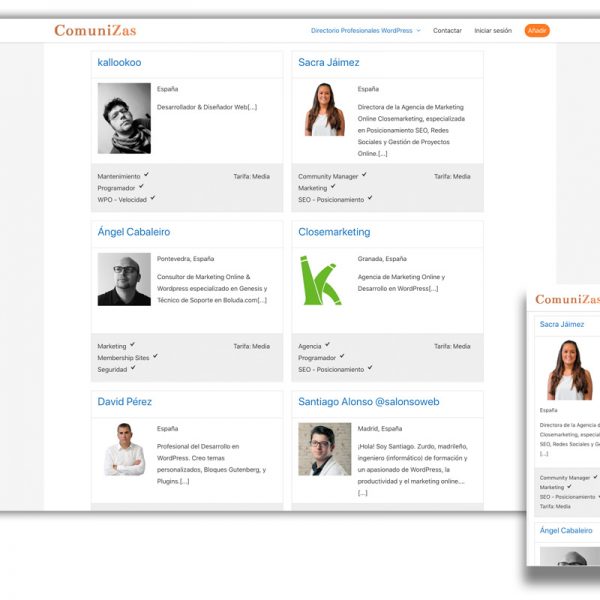Click ComuniZas logo in mobile preview window
600x600 pixels.
pos(567,299)
